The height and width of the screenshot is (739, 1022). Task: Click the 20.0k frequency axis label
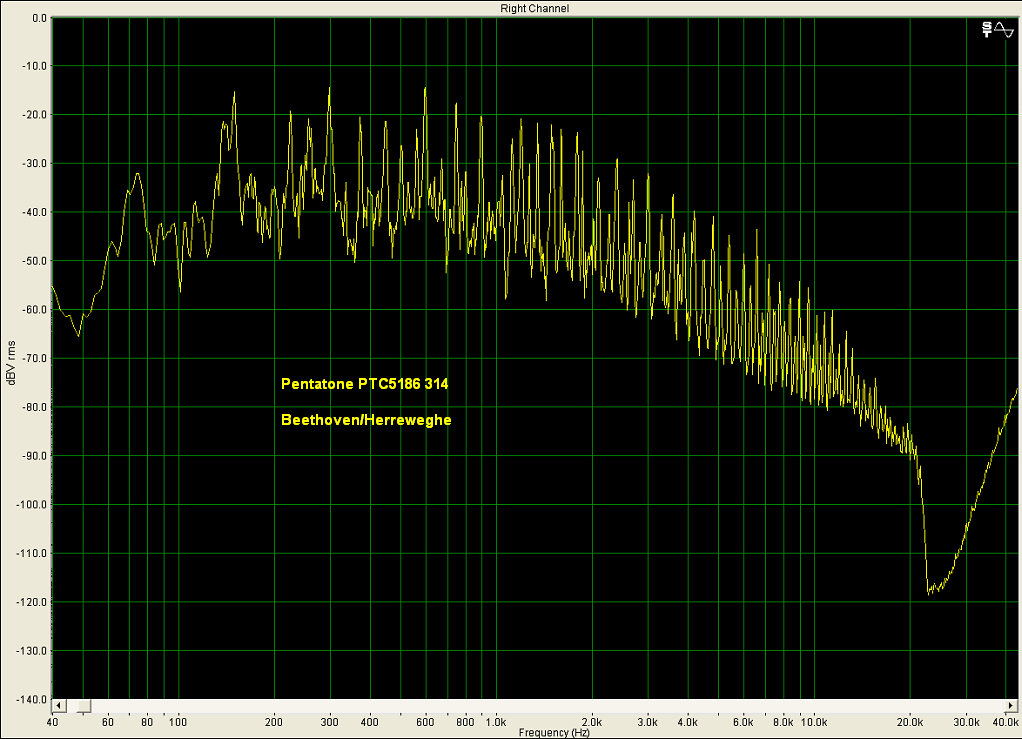click(x=910, y=722)
